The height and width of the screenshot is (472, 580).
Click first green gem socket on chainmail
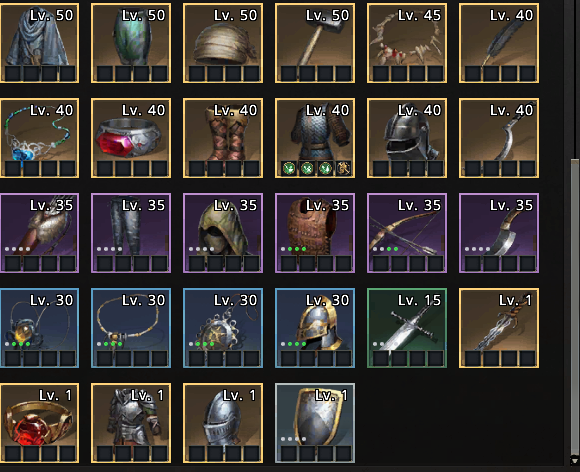click(289, 168)
